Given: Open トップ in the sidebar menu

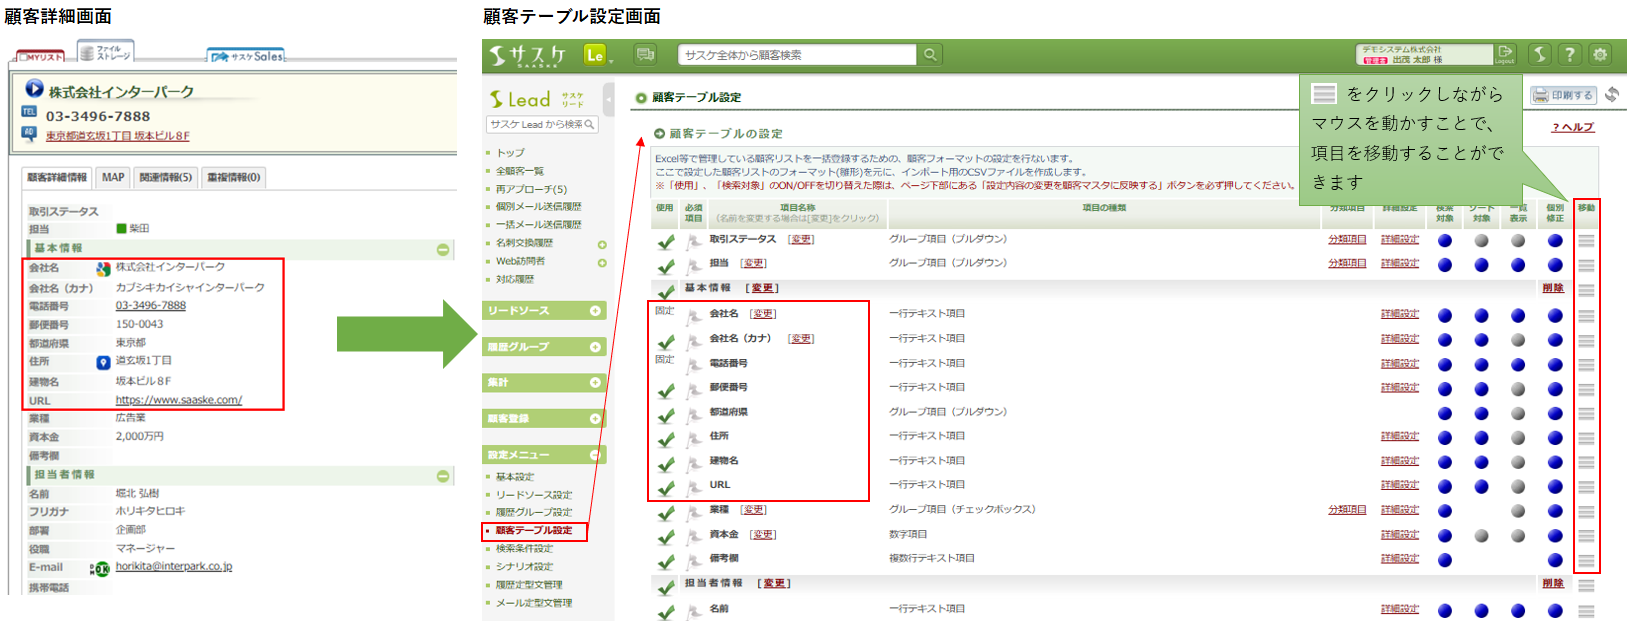Looking at the screenshot, I should (x=510, y=153).
